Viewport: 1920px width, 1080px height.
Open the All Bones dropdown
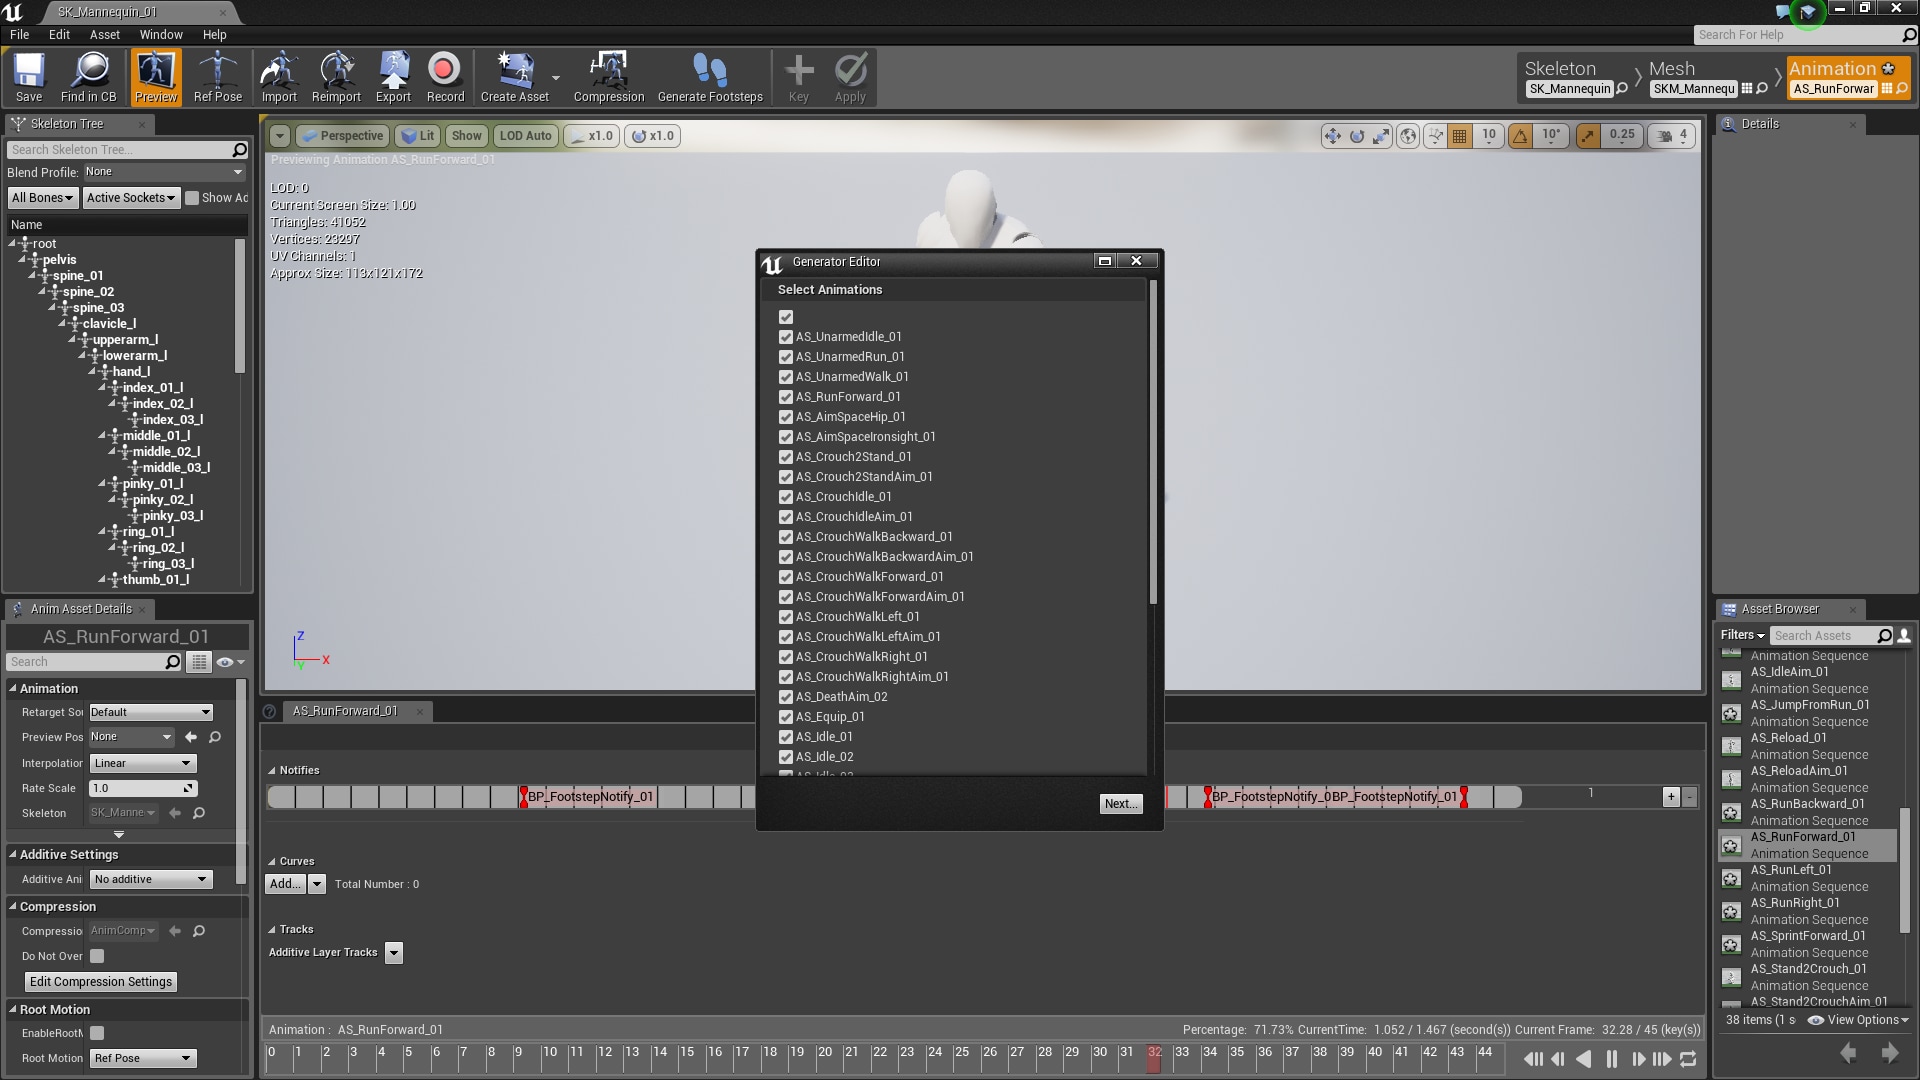tap(42, 198)
